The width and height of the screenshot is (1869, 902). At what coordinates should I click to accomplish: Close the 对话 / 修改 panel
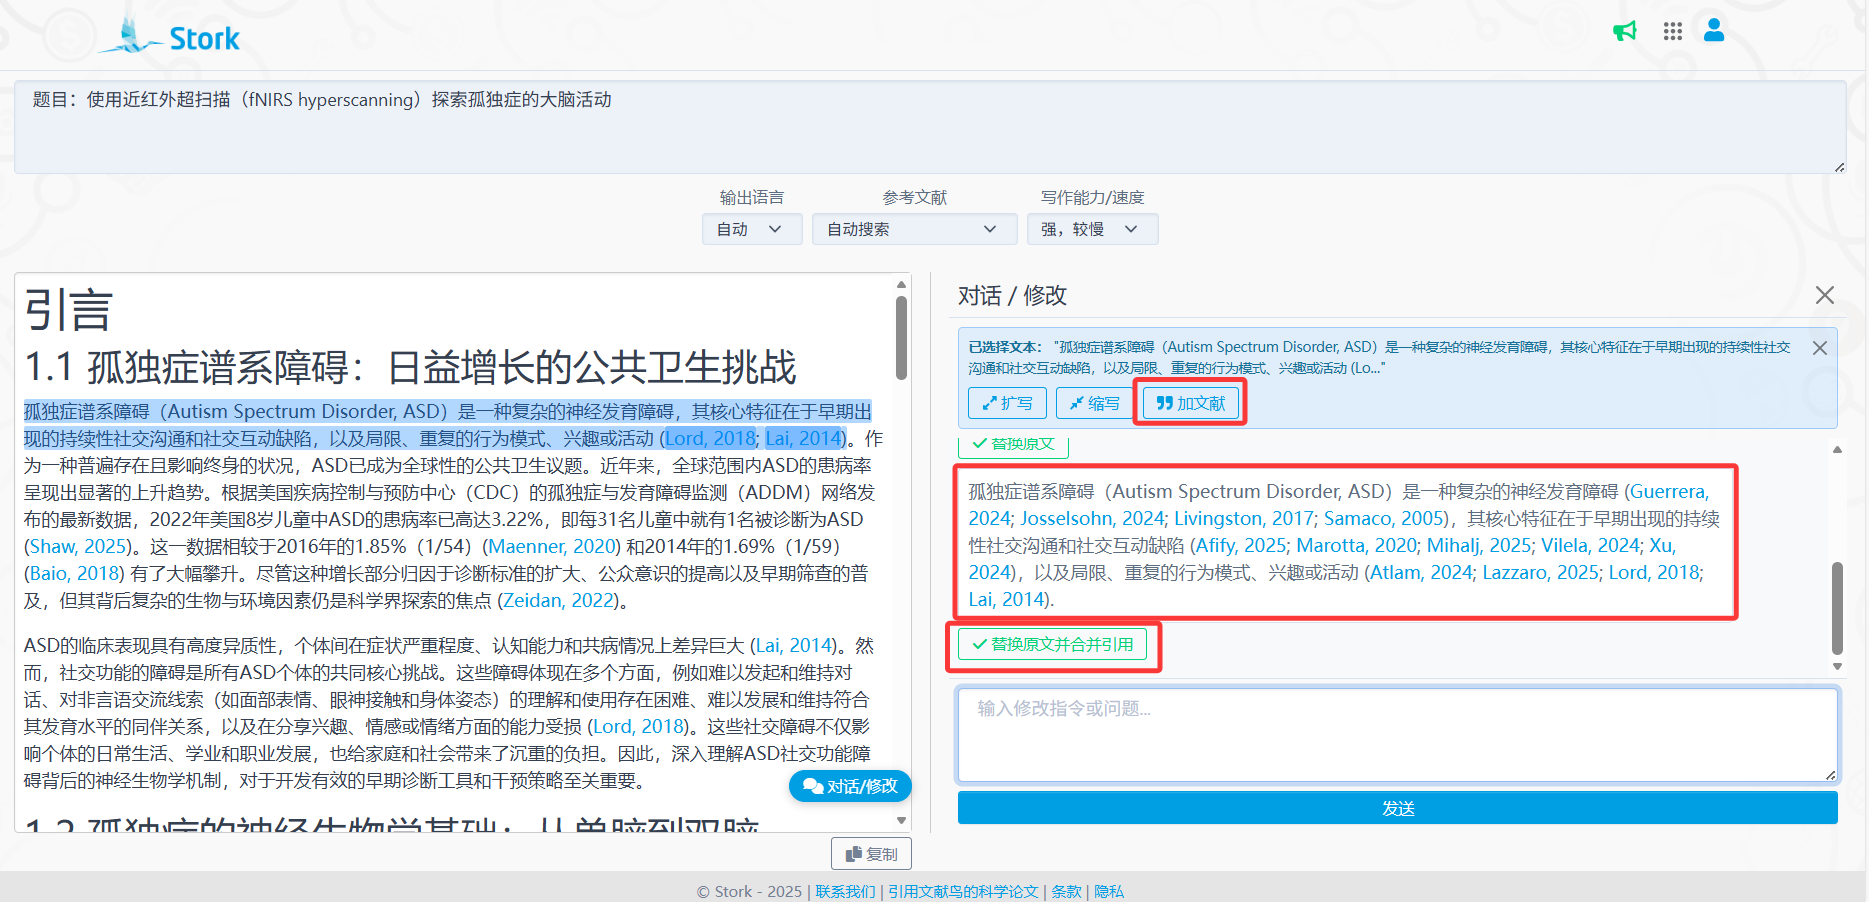(x=1825, y=295)
